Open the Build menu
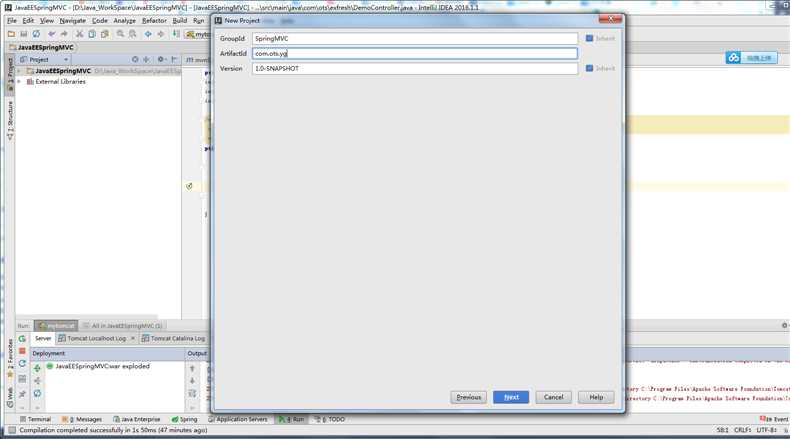This screenshot has height=439, width=790. click(x=180, y=21)
